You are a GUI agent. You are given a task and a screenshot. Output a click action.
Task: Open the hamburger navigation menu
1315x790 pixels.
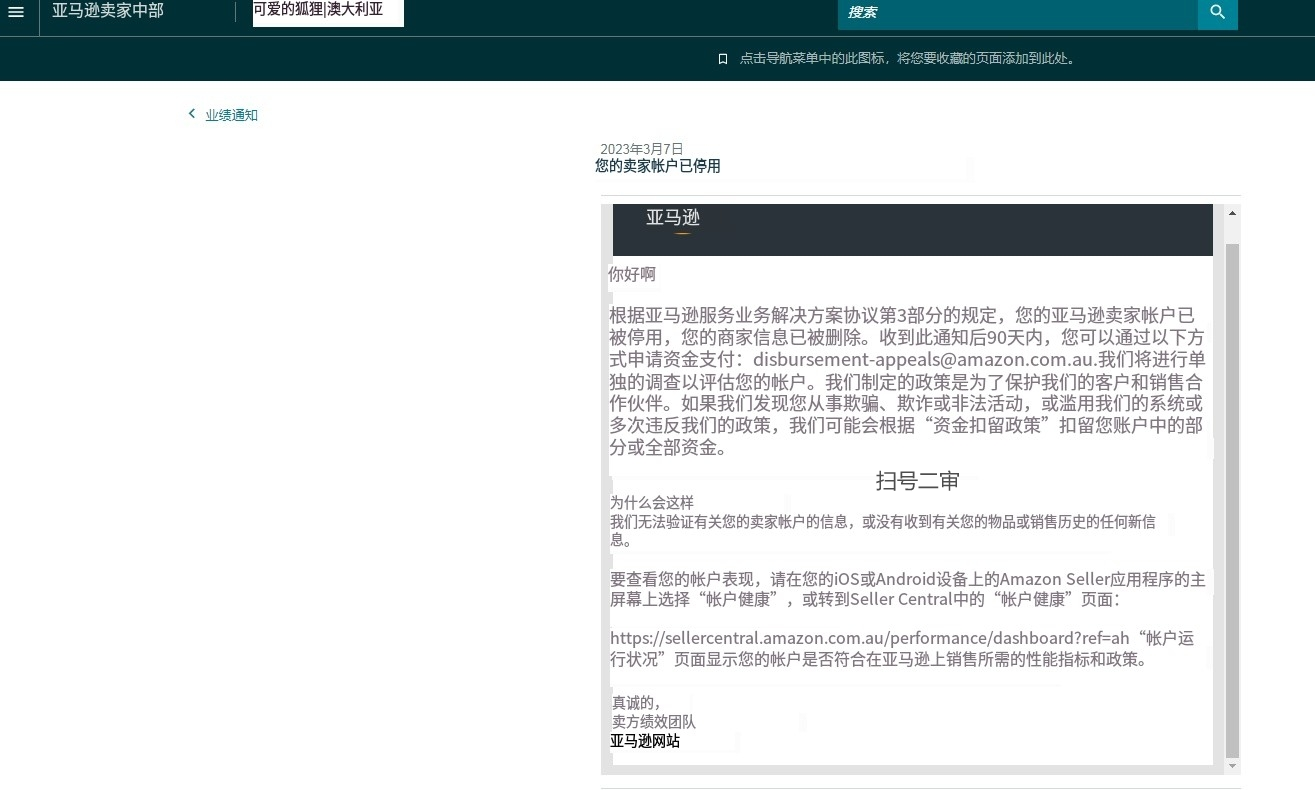click(16, 12)
